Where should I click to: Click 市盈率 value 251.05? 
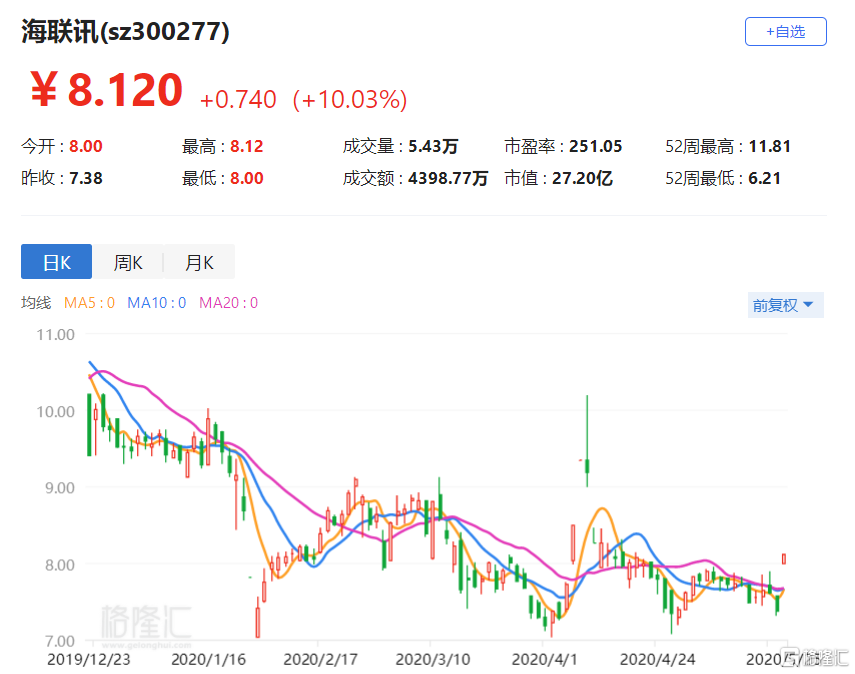point(595,146)
